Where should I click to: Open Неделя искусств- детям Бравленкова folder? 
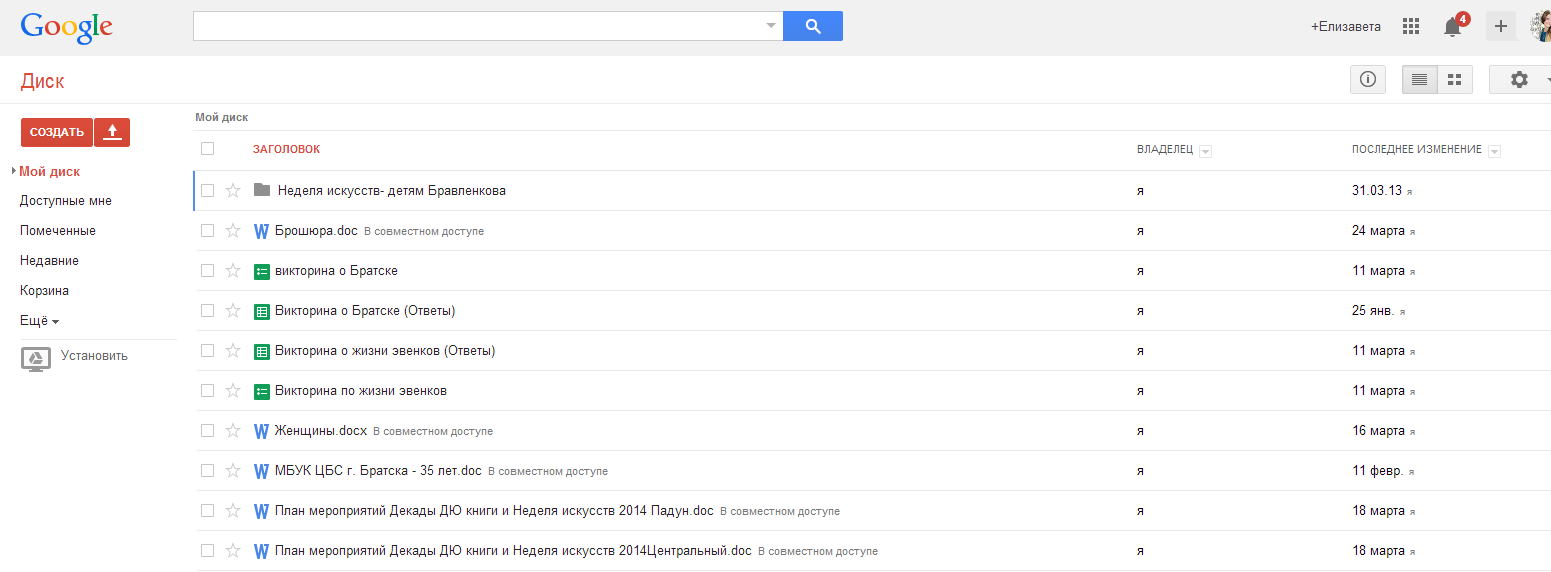[x=392, y=191]
